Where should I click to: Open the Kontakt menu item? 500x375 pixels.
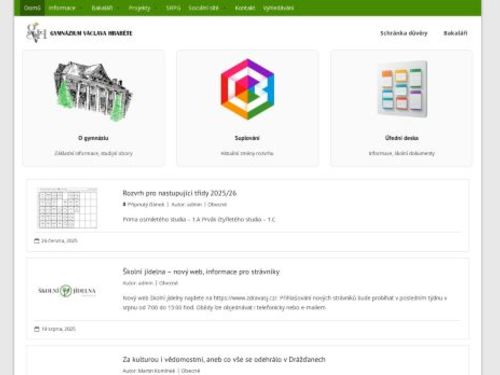245,8
